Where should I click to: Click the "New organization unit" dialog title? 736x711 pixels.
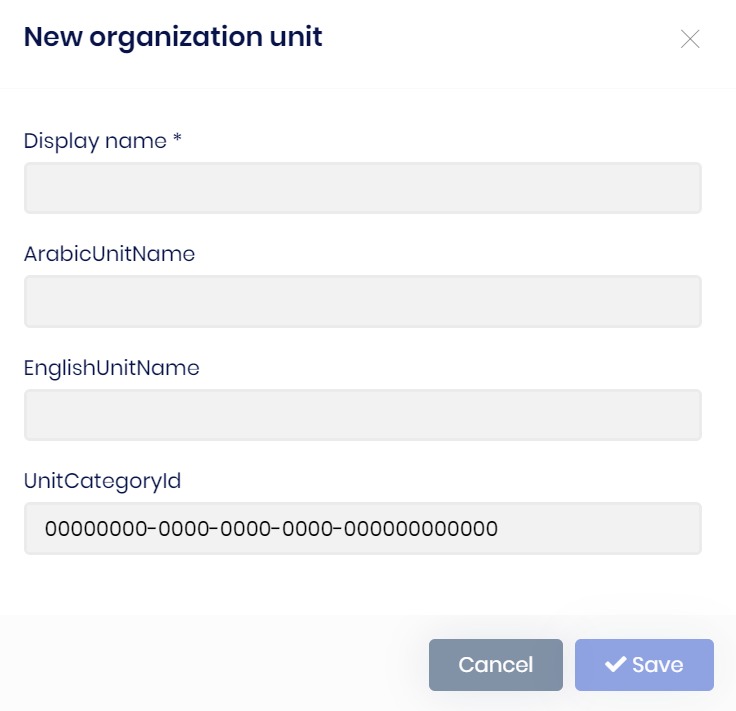(173, 38)
